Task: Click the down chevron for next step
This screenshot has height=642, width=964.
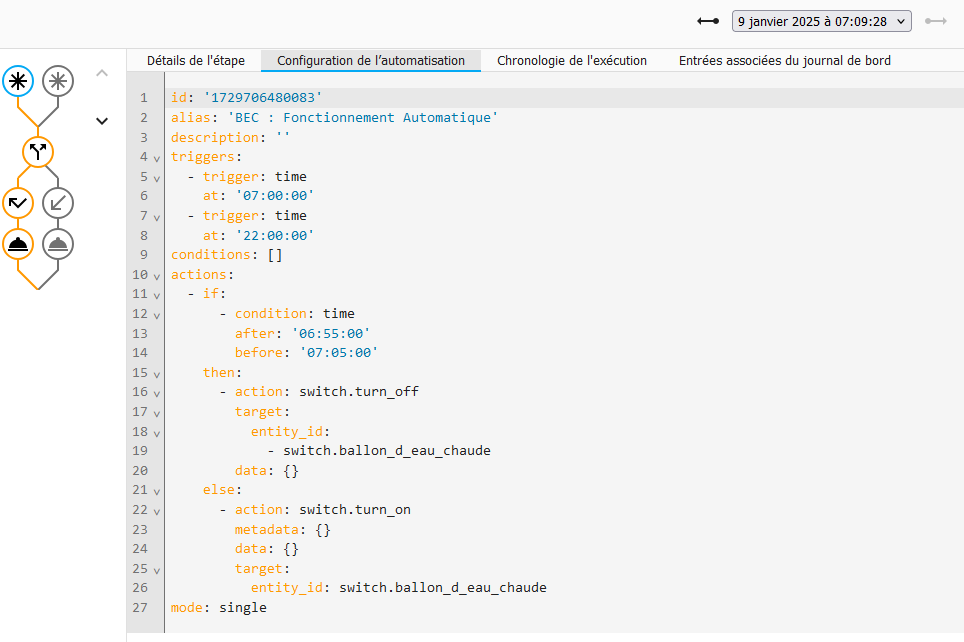Action: coord(102,121)
